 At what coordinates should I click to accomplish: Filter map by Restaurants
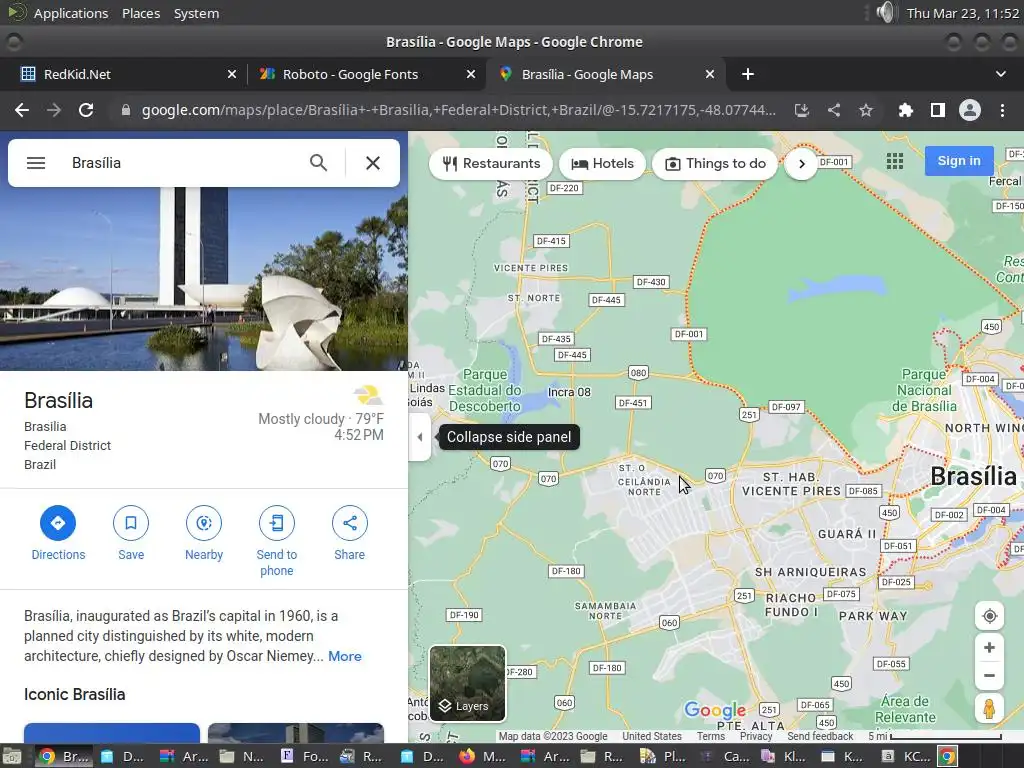click(x=491, y=163)
